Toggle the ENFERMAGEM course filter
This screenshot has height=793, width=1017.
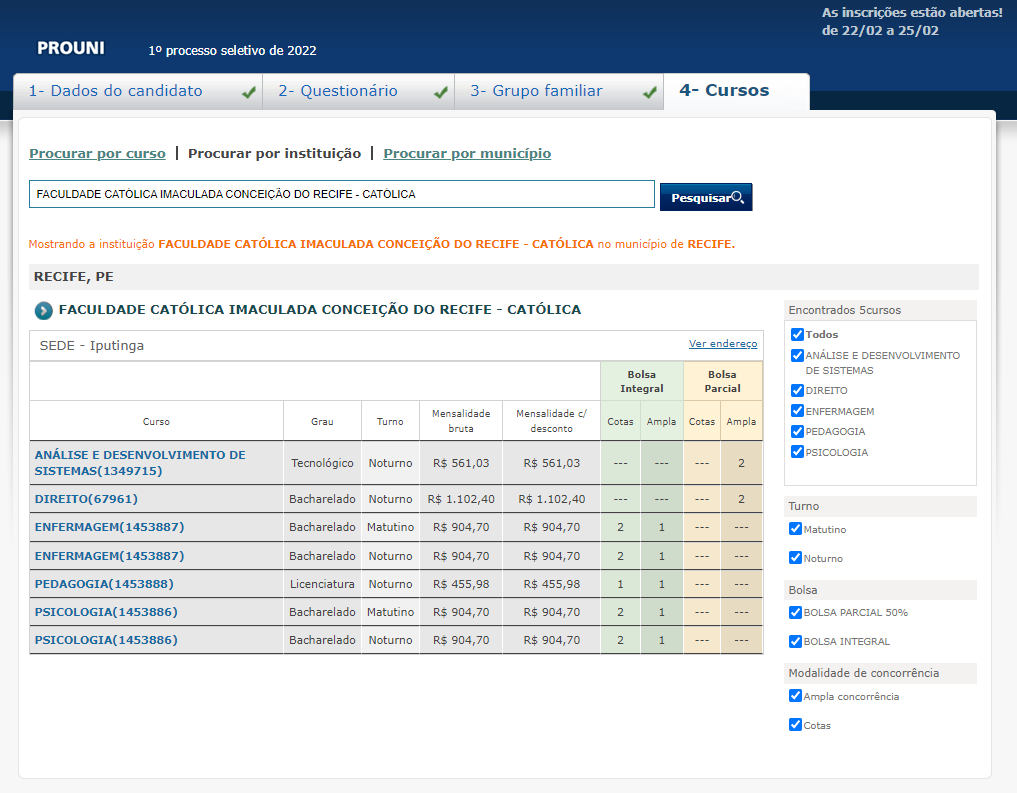[x=797, y=411]
